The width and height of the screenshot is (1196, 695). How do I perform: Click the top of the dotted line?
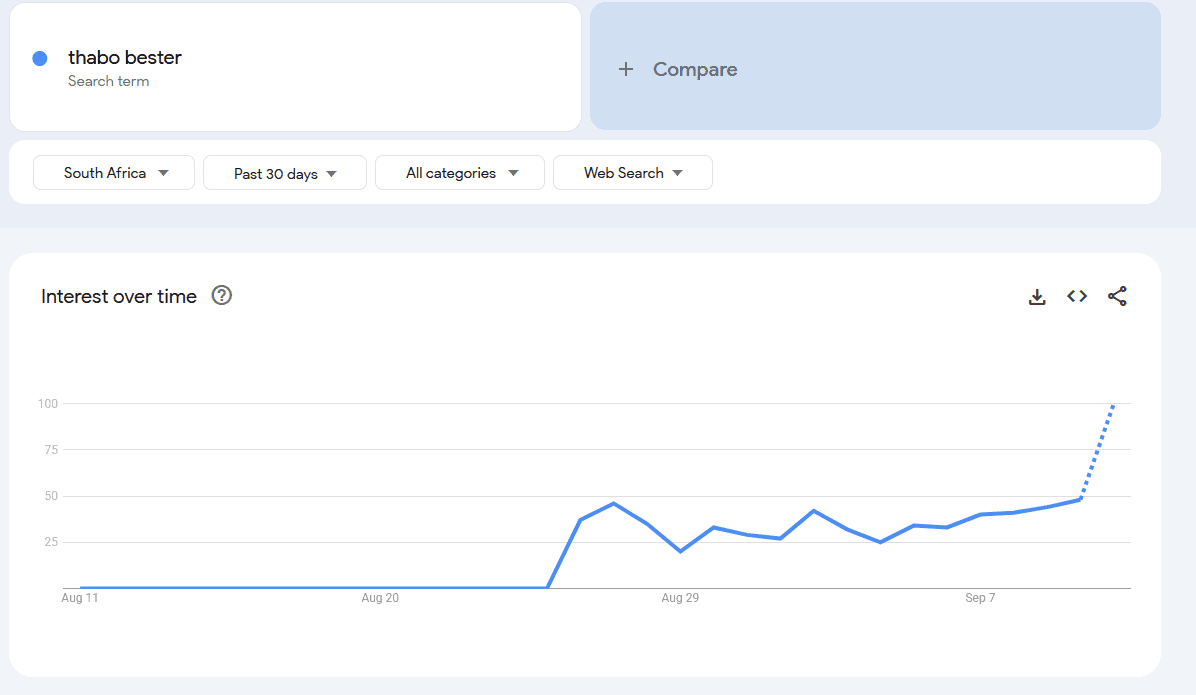[1113, 405]
